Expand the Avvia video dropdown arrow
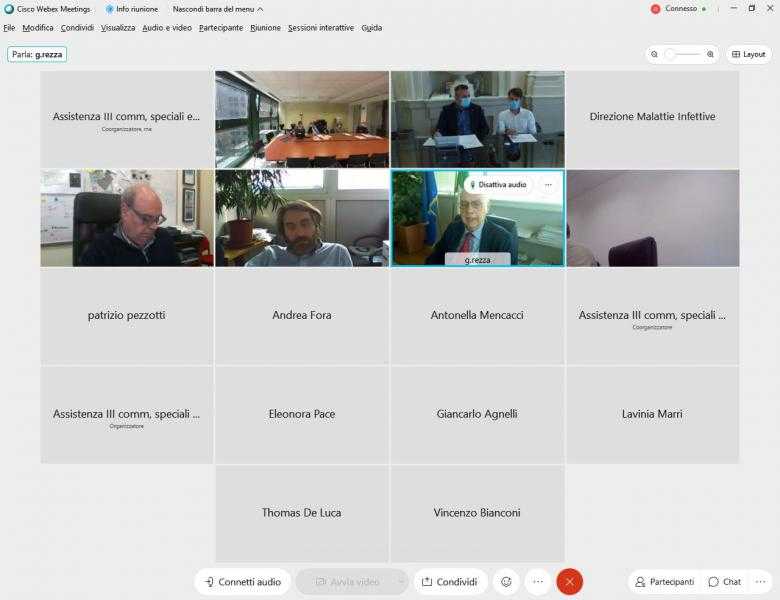This screenshot has height=600, width=780. pos(401,581)
